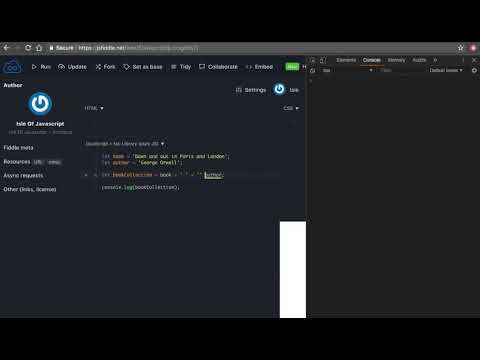Go back using browser back arrow
Image resolution: width=480 pixels, height=360 pixels.
point(6,48)
